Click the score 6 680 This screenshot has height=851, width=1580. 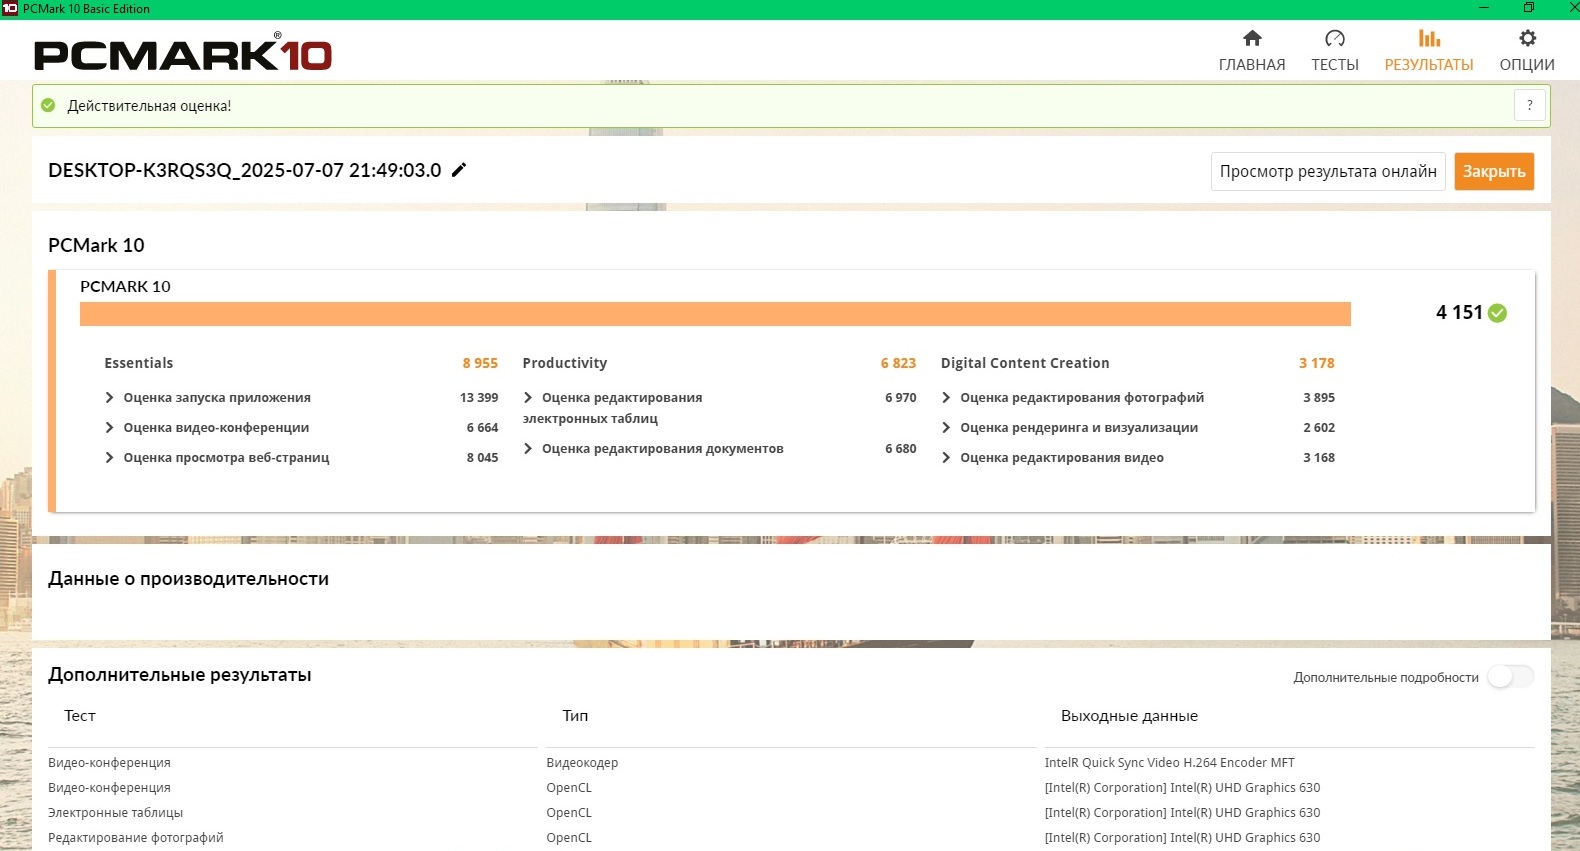[901, 449]
